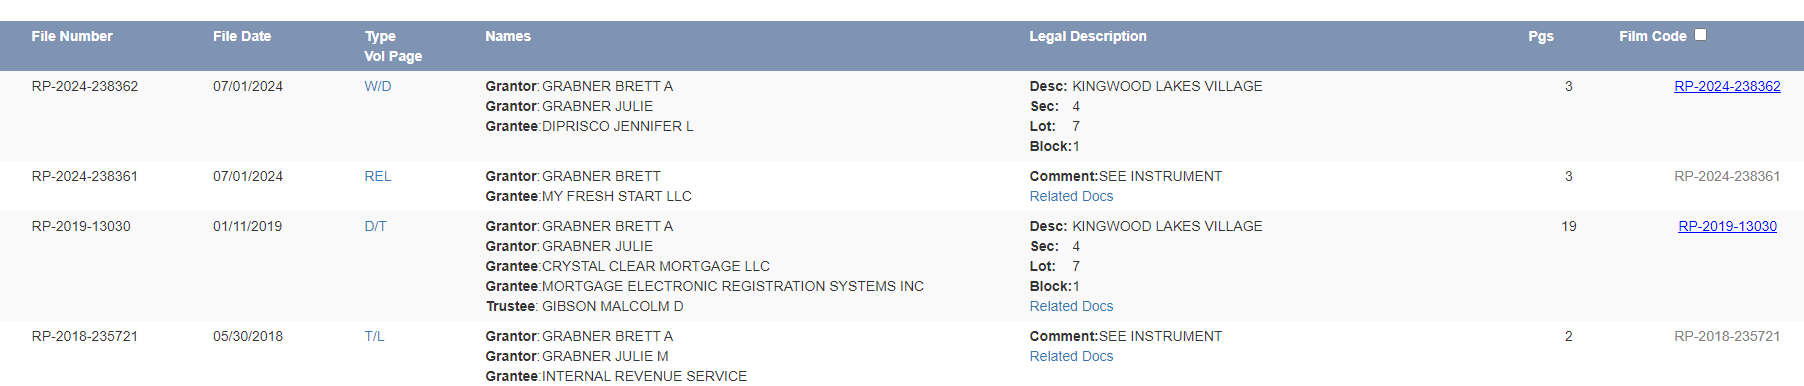Viewport: 1804px width, 386px height.
Task: Sort by File Number column header
Action: point(72,36)
